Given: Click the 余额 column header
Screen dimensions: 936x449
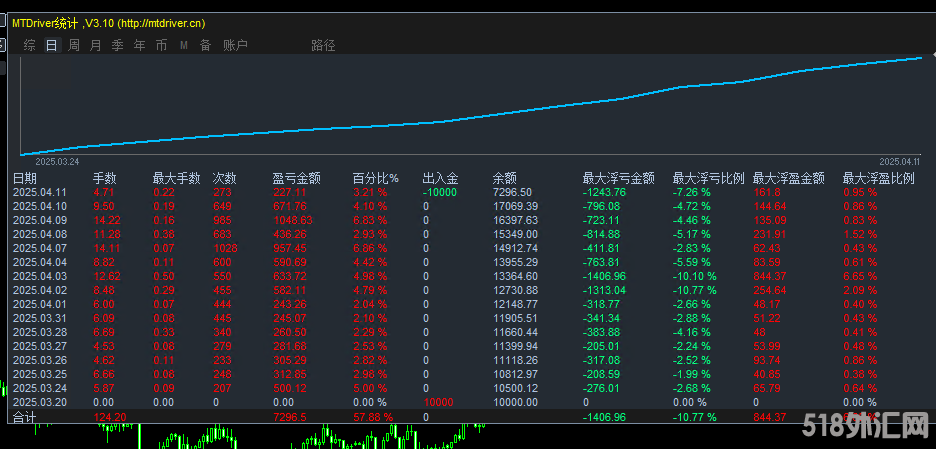Looking at the screenshot, I should coord(504,179).
